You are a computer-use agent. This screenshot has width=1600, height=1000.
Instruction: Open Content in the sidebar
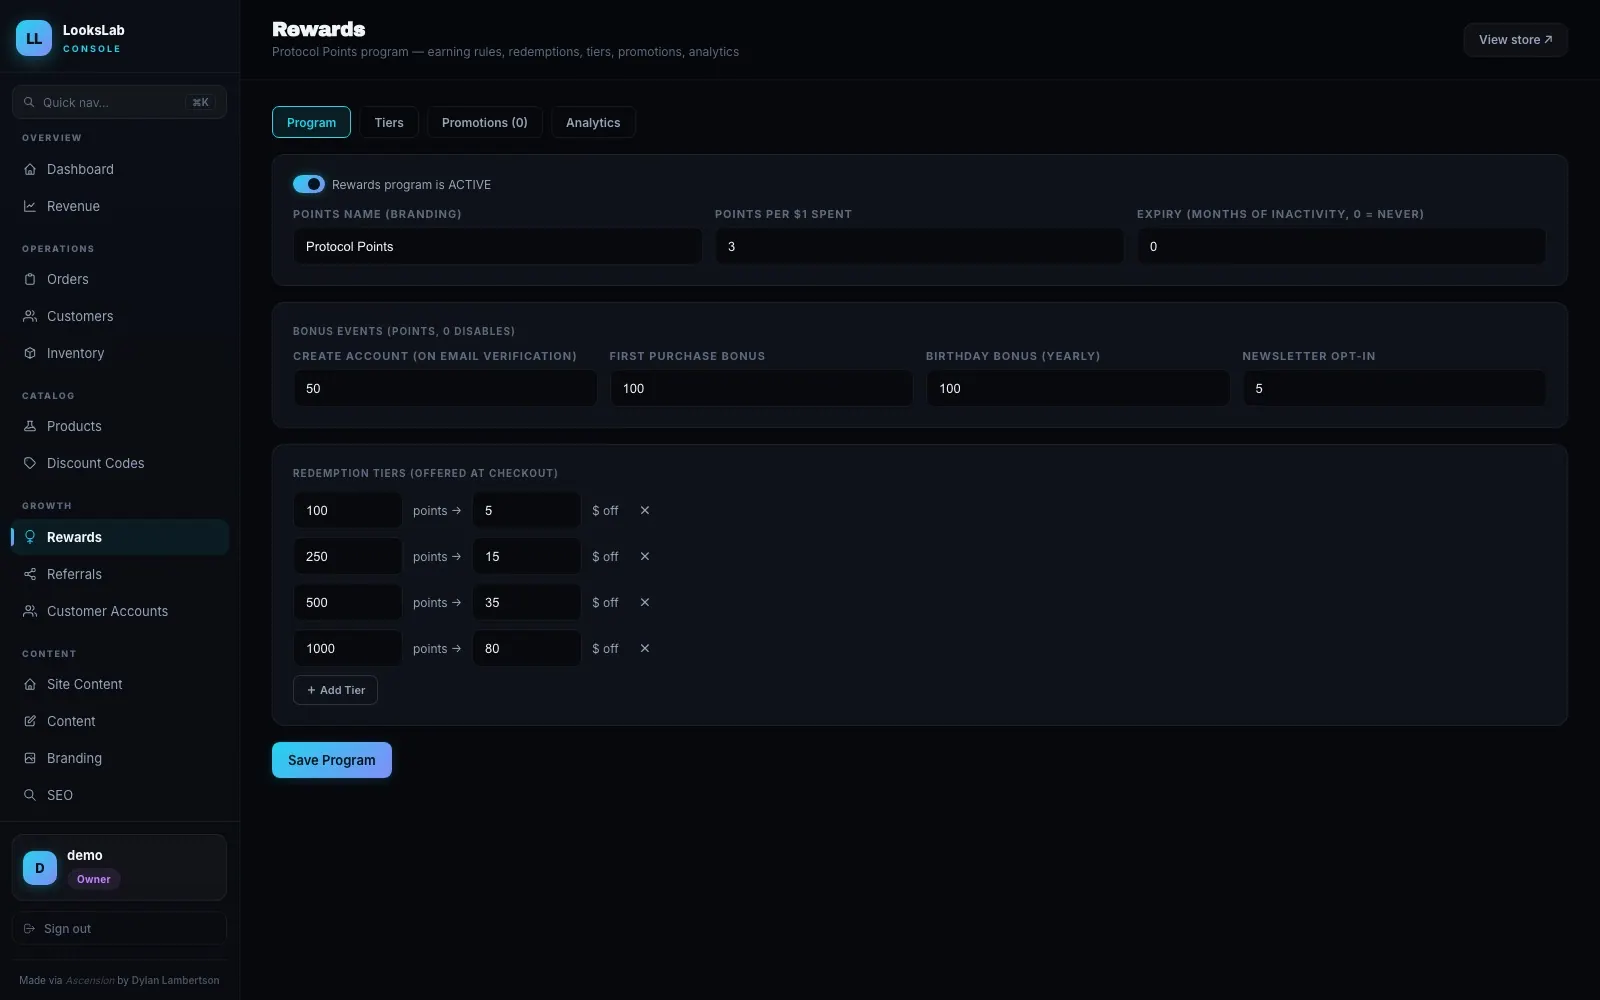coord(119,721)
